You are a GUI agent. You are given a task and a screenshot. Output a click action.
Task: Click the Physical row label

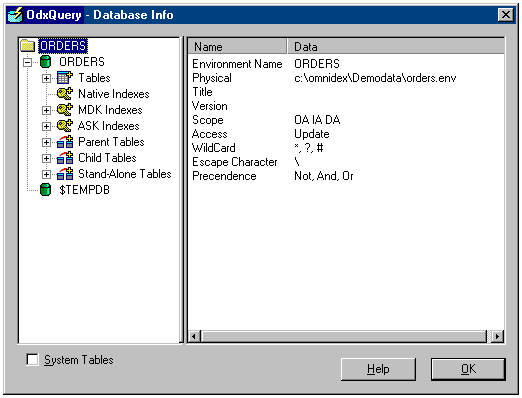click(212, 78)
